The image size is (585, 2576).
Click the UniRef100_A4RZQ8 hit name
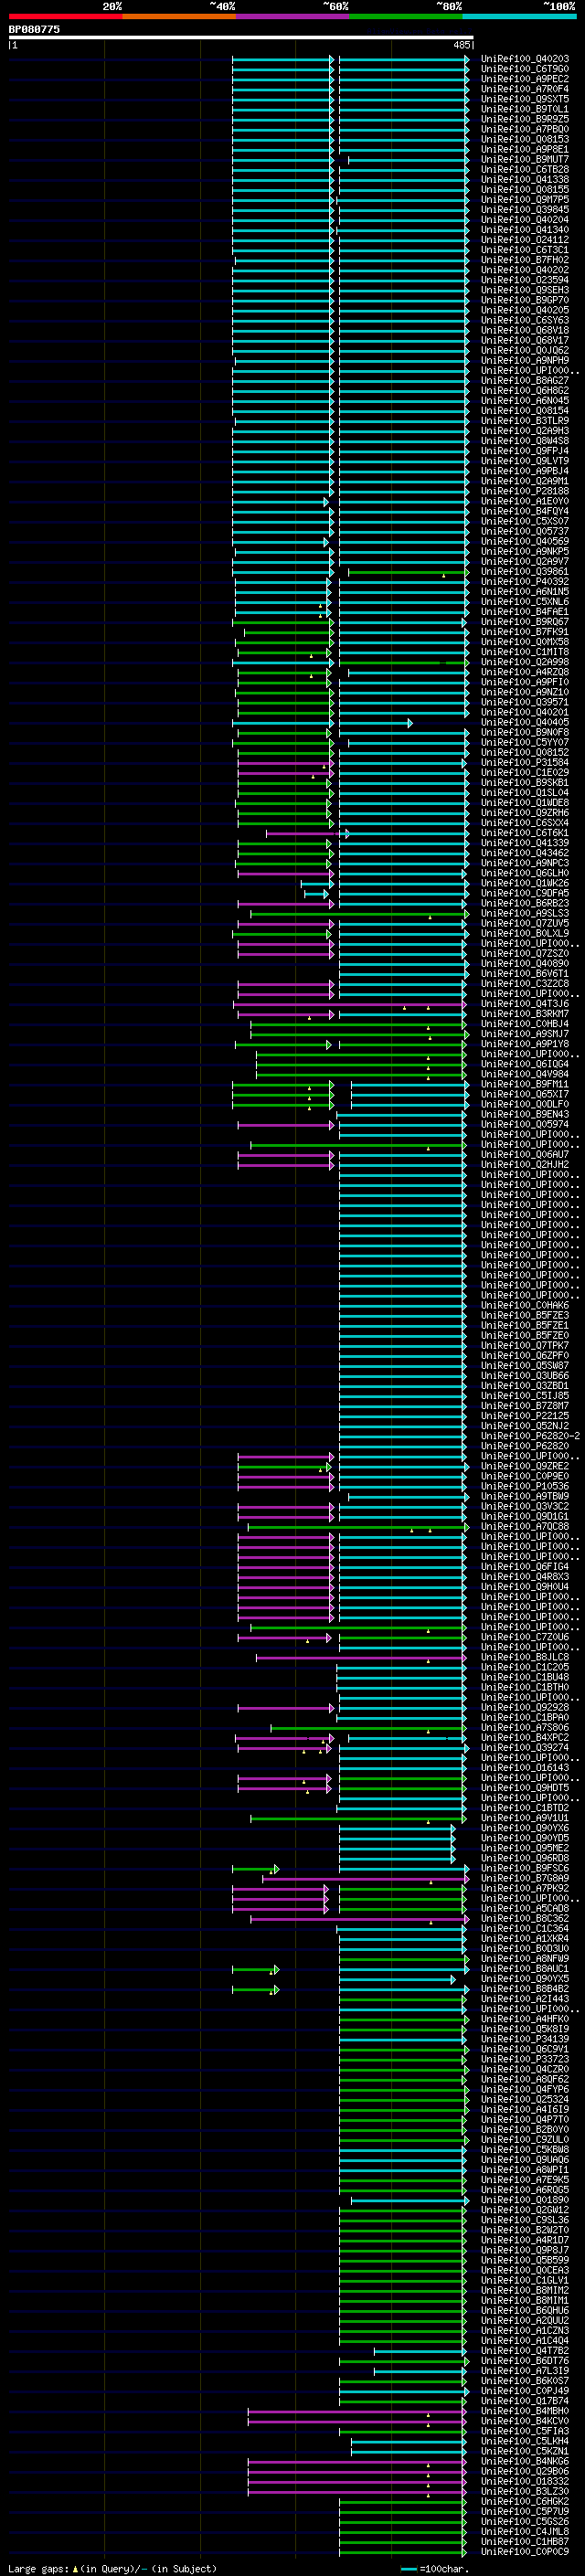525,672
